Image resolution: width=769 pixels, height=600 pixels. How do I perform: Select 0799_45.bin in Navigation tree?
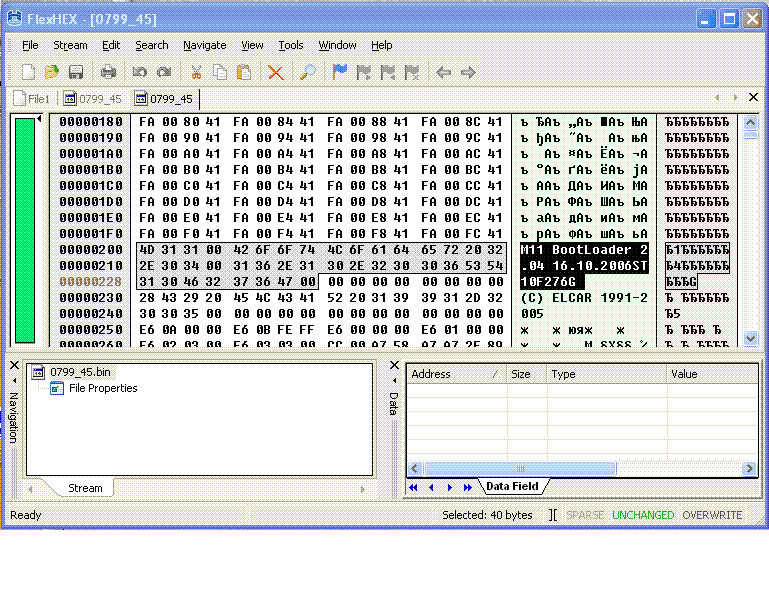click(x=73, y=372)
